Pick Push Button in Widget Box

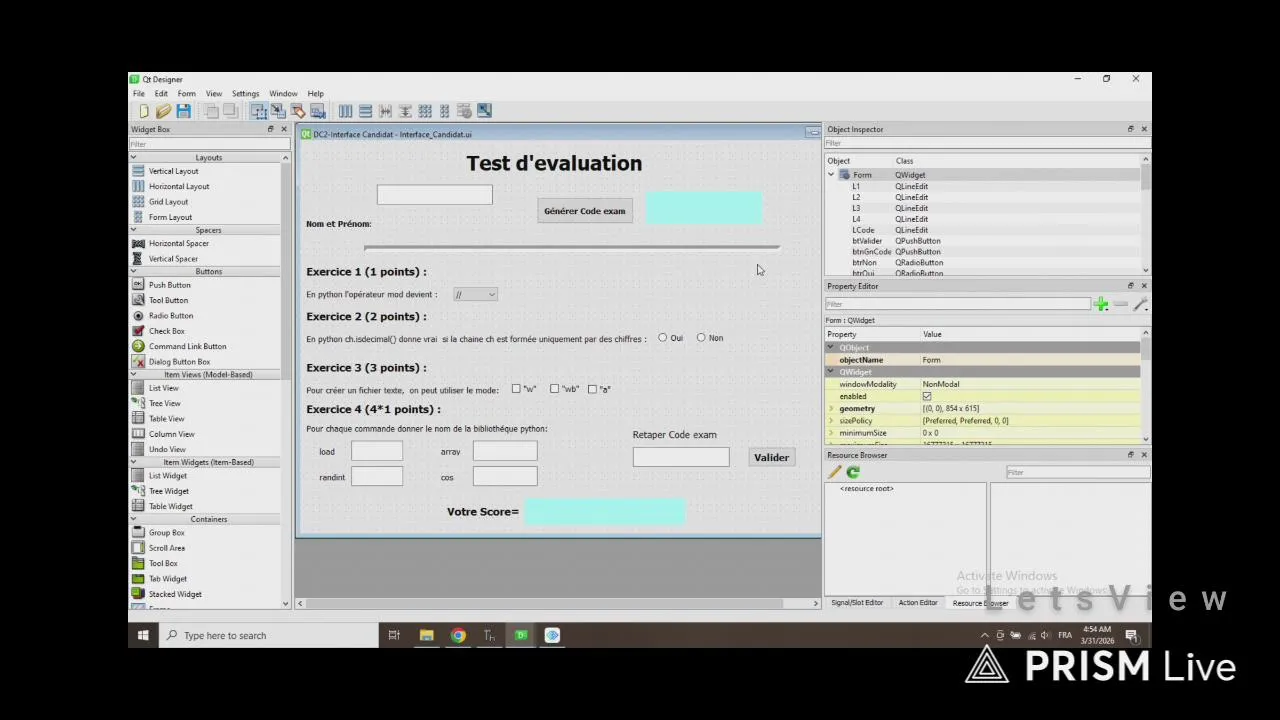pos(169,285)
